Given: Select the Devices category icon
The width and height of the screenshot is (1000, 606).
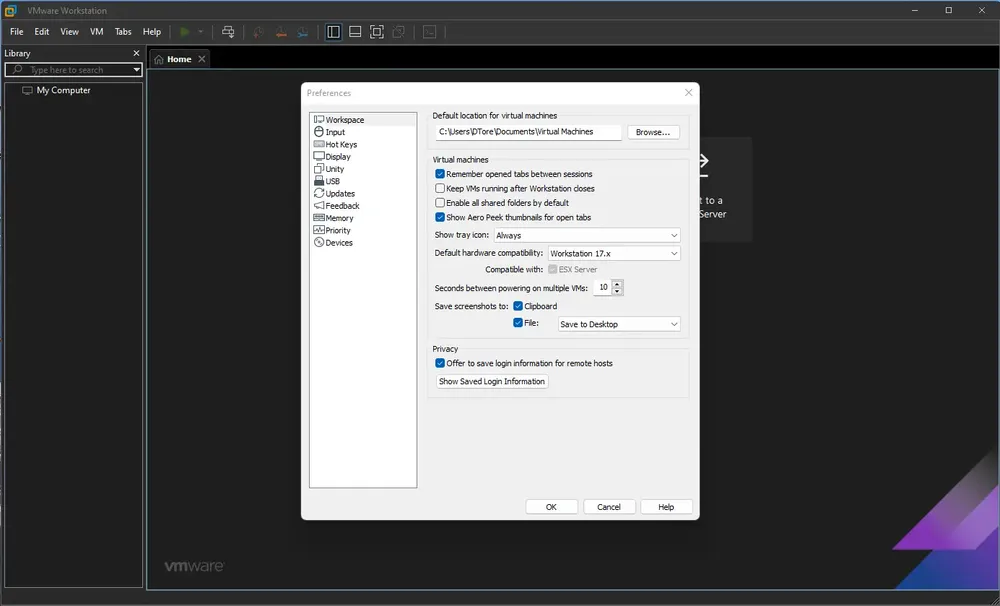Looking at the screenshot, I should [319, 242].
